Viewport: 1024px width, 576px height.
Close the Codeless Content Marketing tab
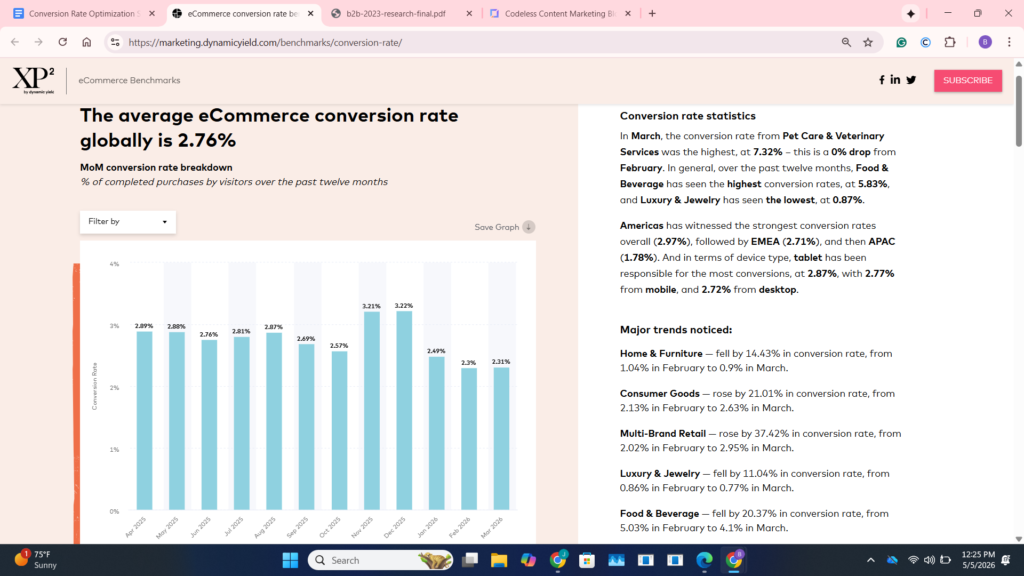628,14
